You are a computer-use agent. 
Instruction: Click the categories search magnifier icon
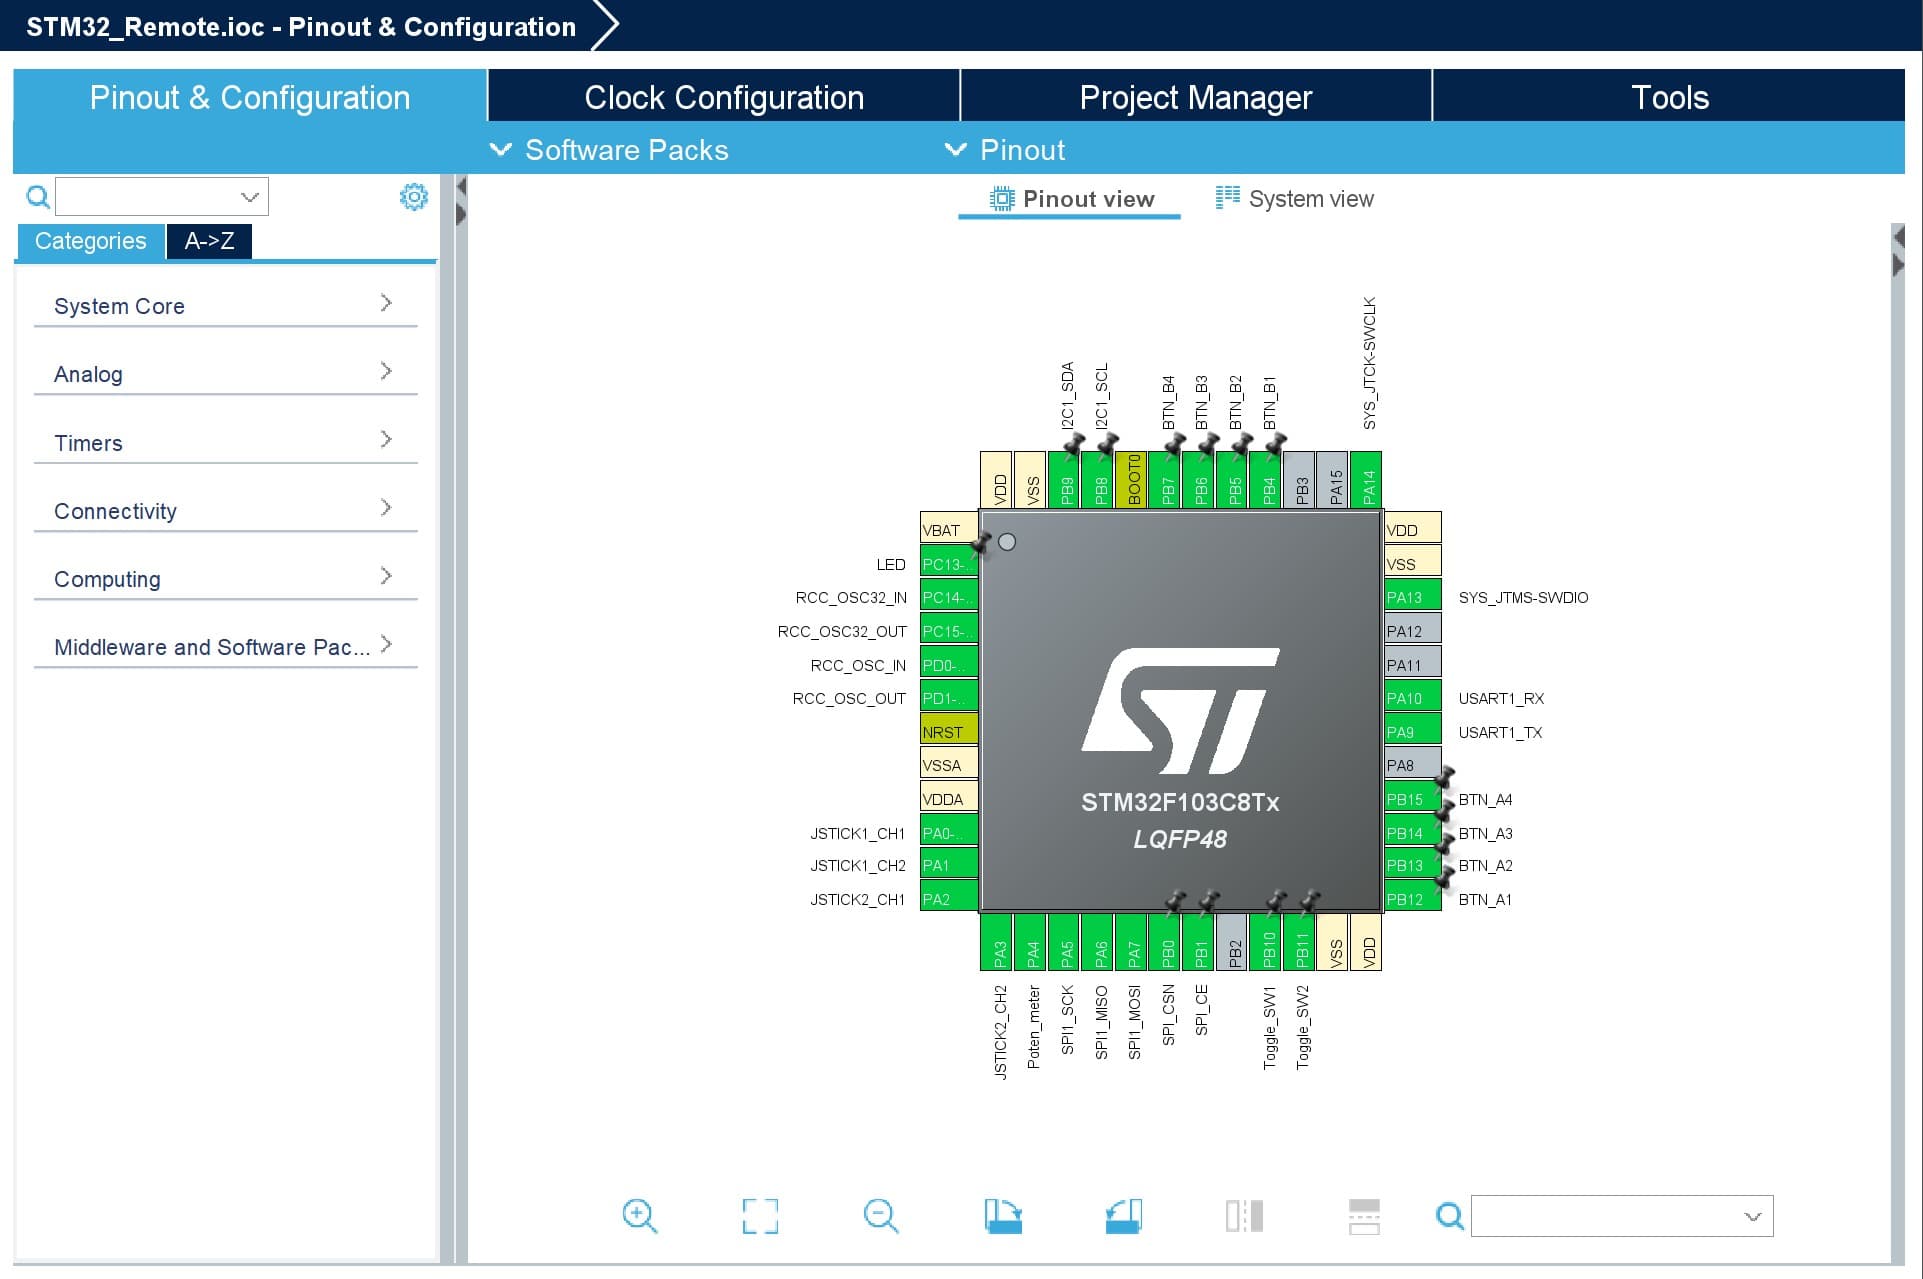pyautogui.click(x=37, y=197)
